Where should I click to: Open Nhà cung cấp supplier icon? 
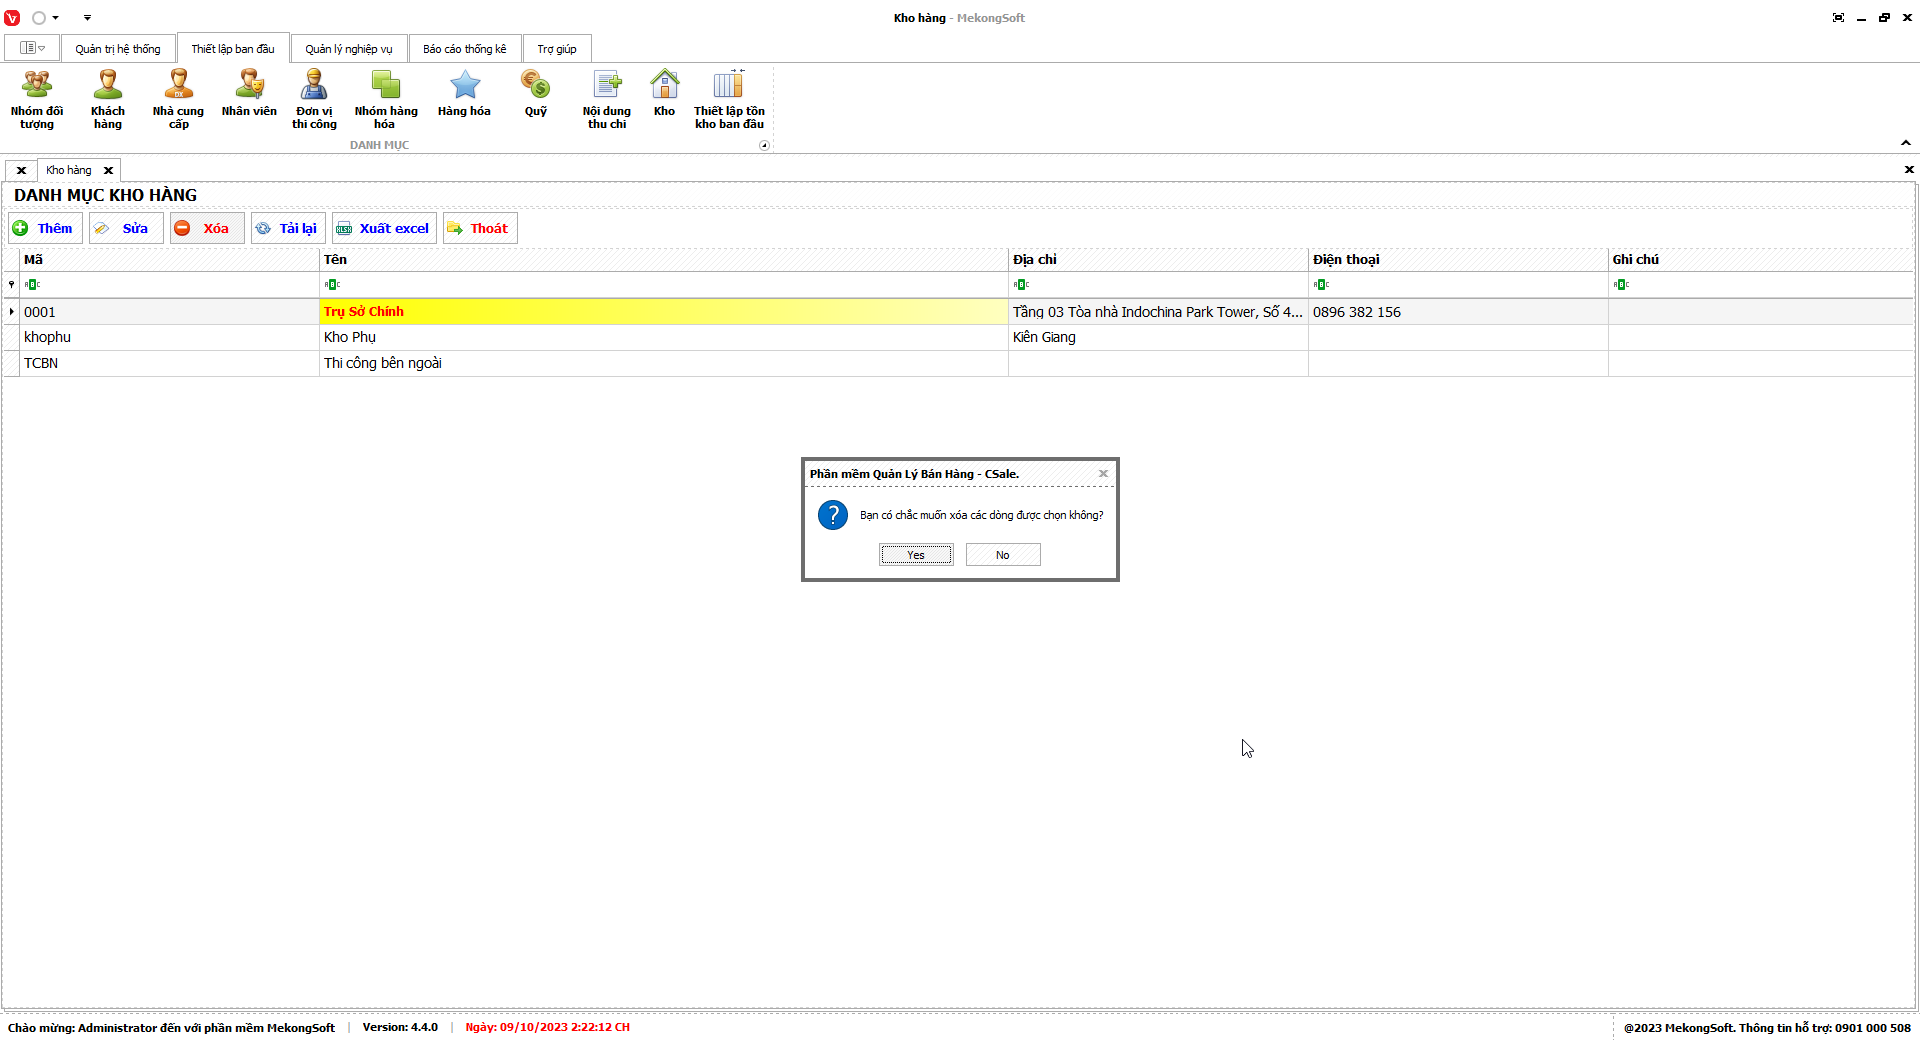(178, 99)
